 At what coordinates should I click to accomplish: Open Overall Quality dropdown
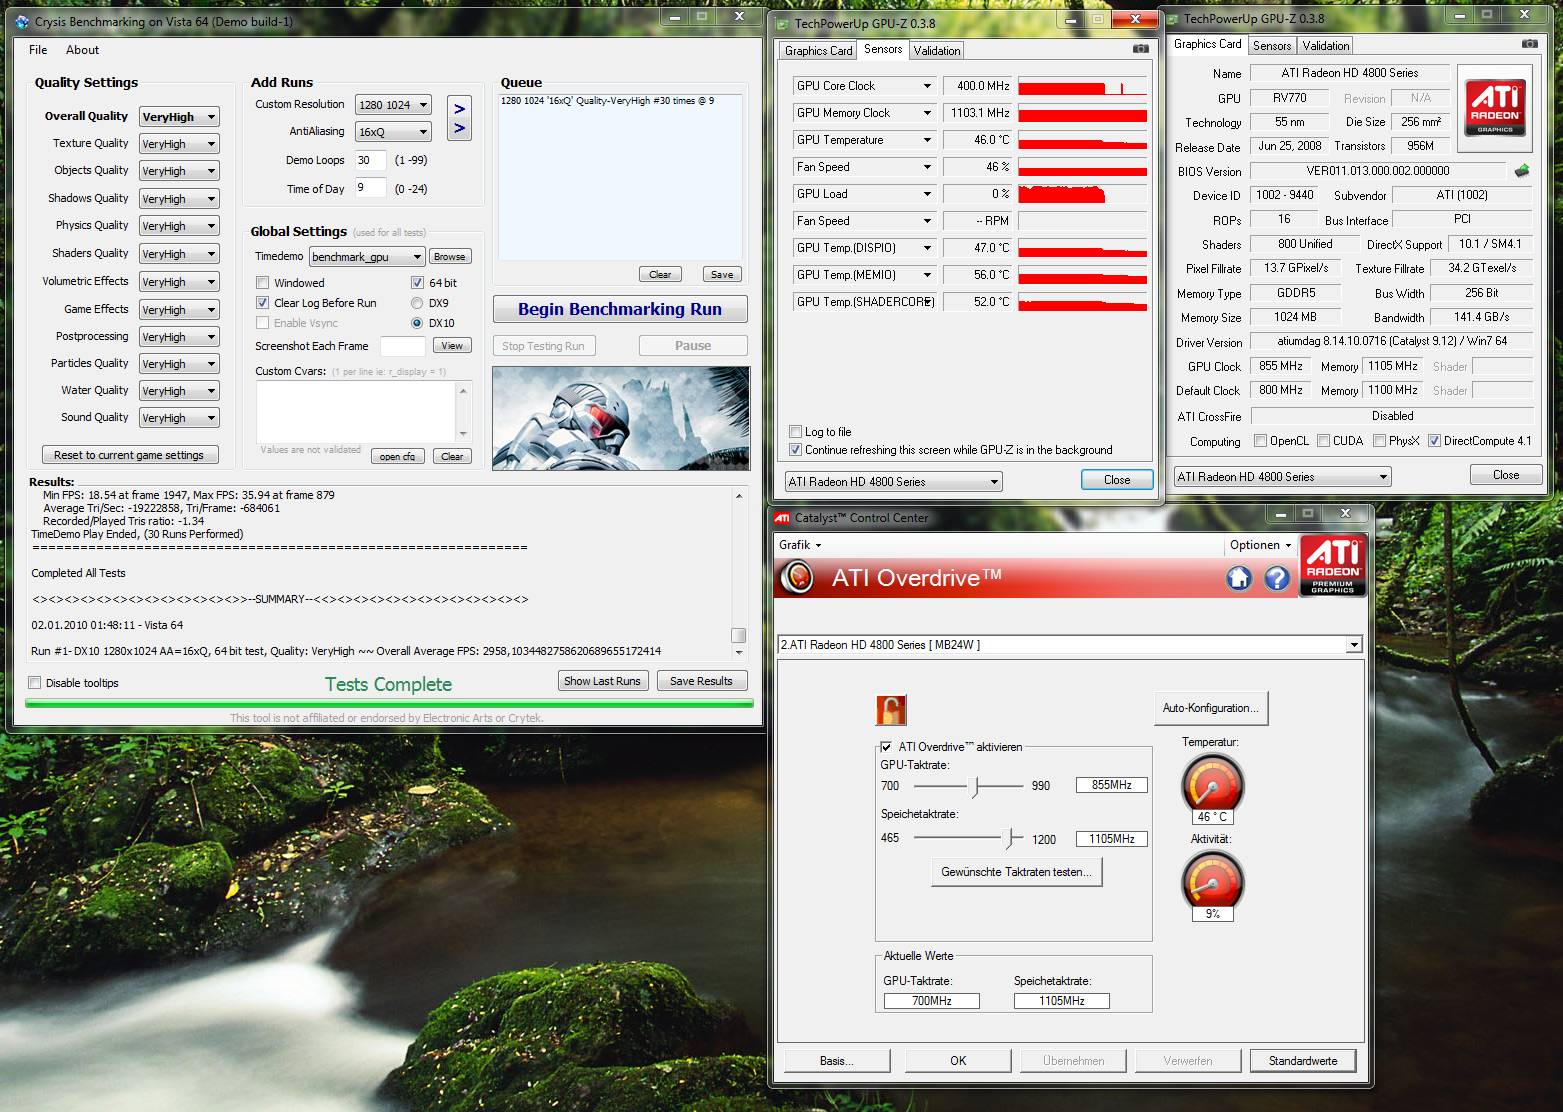(179, 117)
